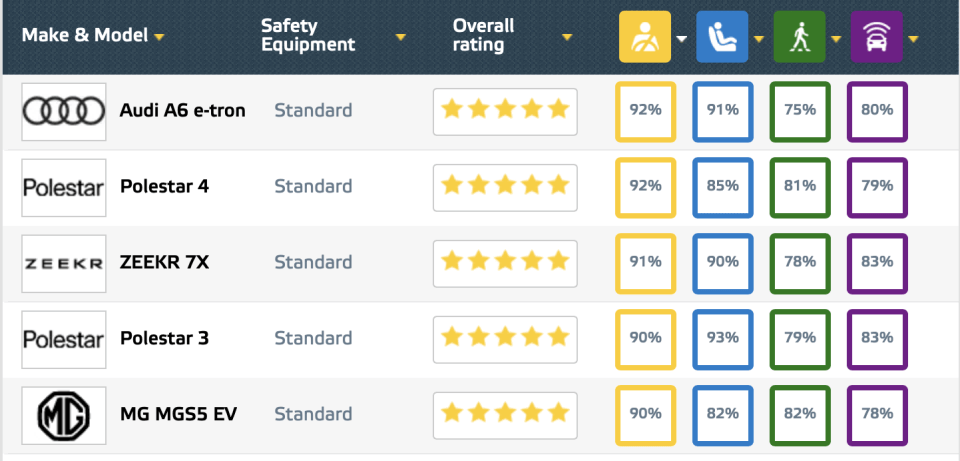
Task: Click the 92% yellow score for Audi A6
Action: pyautogui.click(x=646, y=110)
